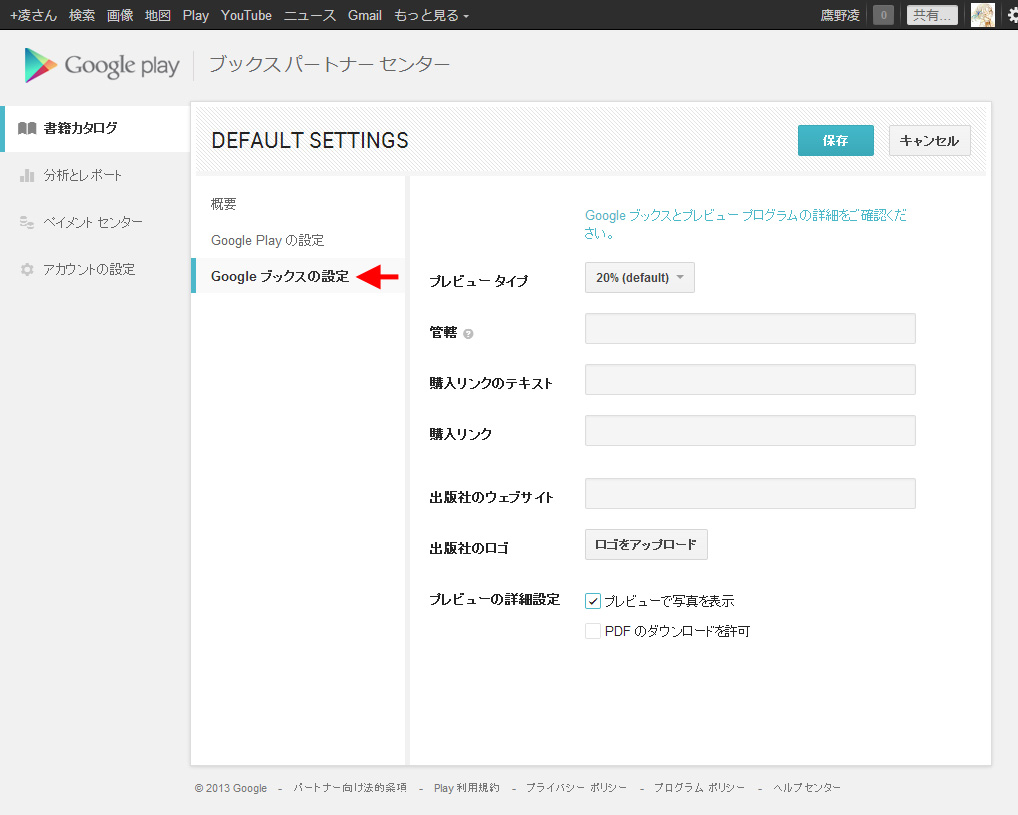Click the 購入リンク input field

coord(750,430)
